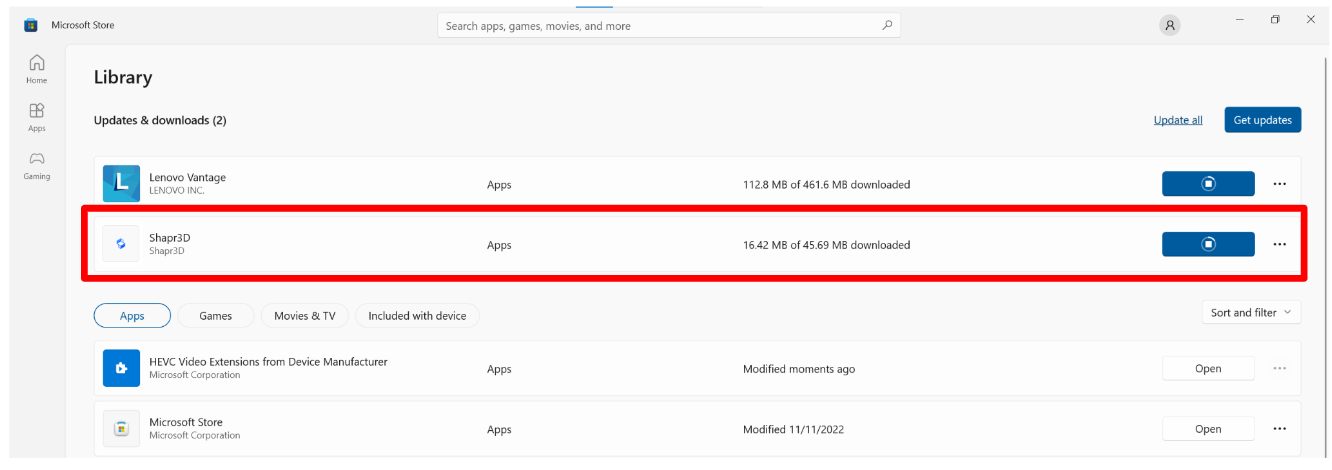Select the Movies & TV filter tab
The height and width of the screenshot is (470, 1332).
(x=305, y=316)
